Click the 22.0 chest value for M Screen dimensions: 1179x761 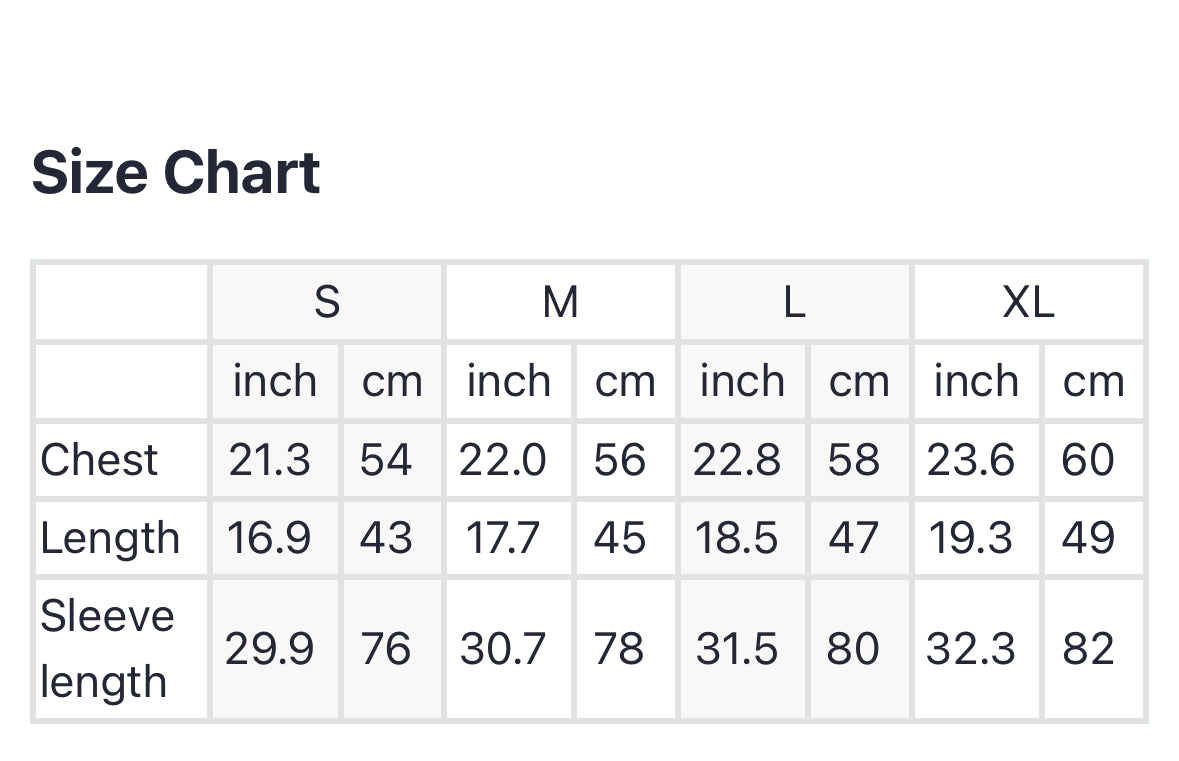[x=503, y=460]
